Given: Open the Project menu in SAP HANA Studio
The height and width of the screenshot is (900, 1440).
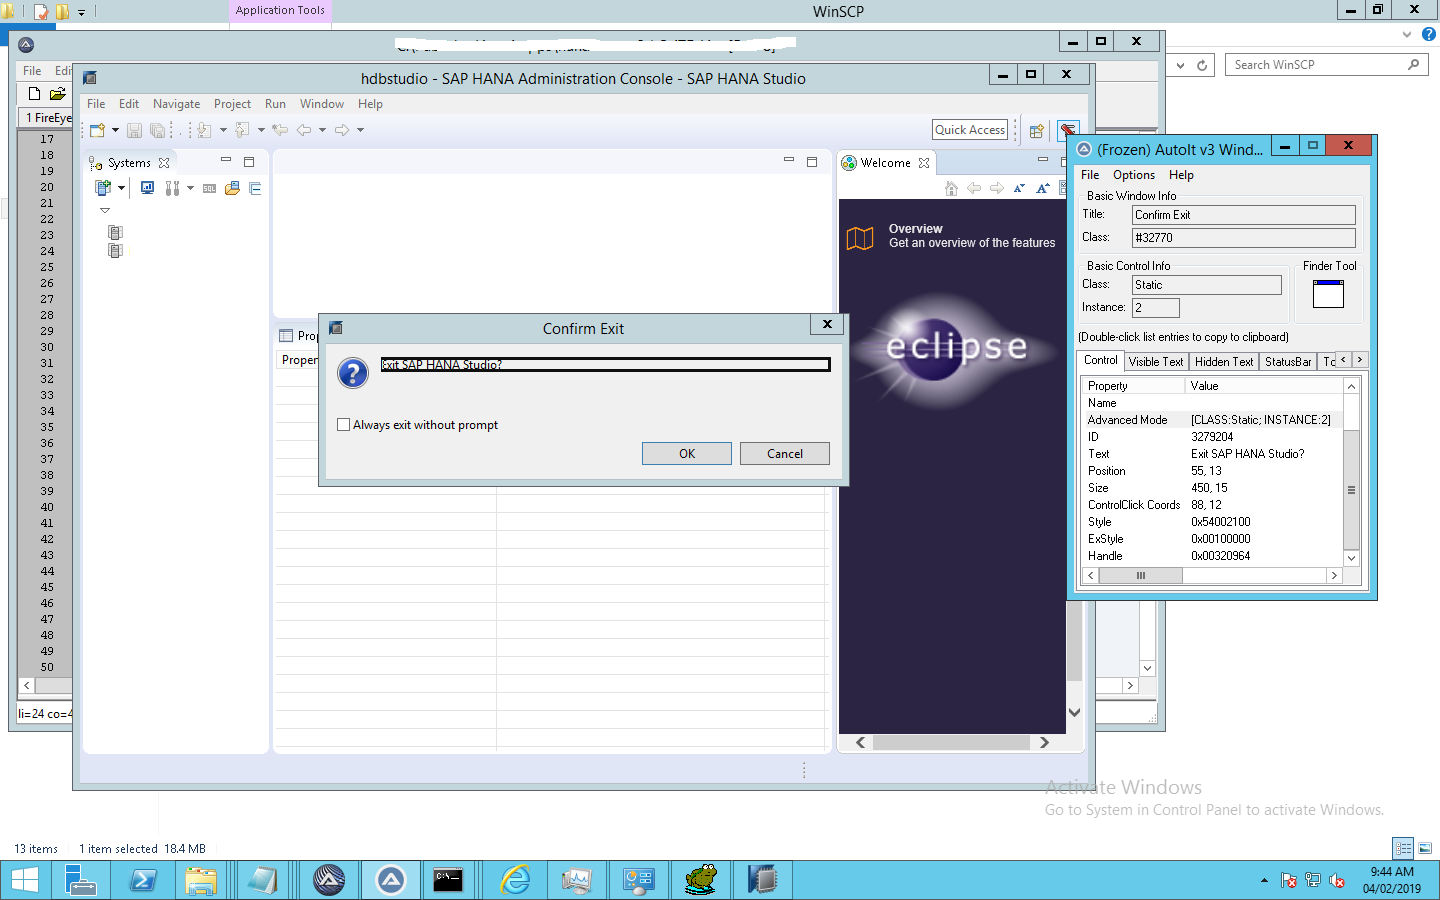Looking at the screenshot, I should tap(232, 104).
